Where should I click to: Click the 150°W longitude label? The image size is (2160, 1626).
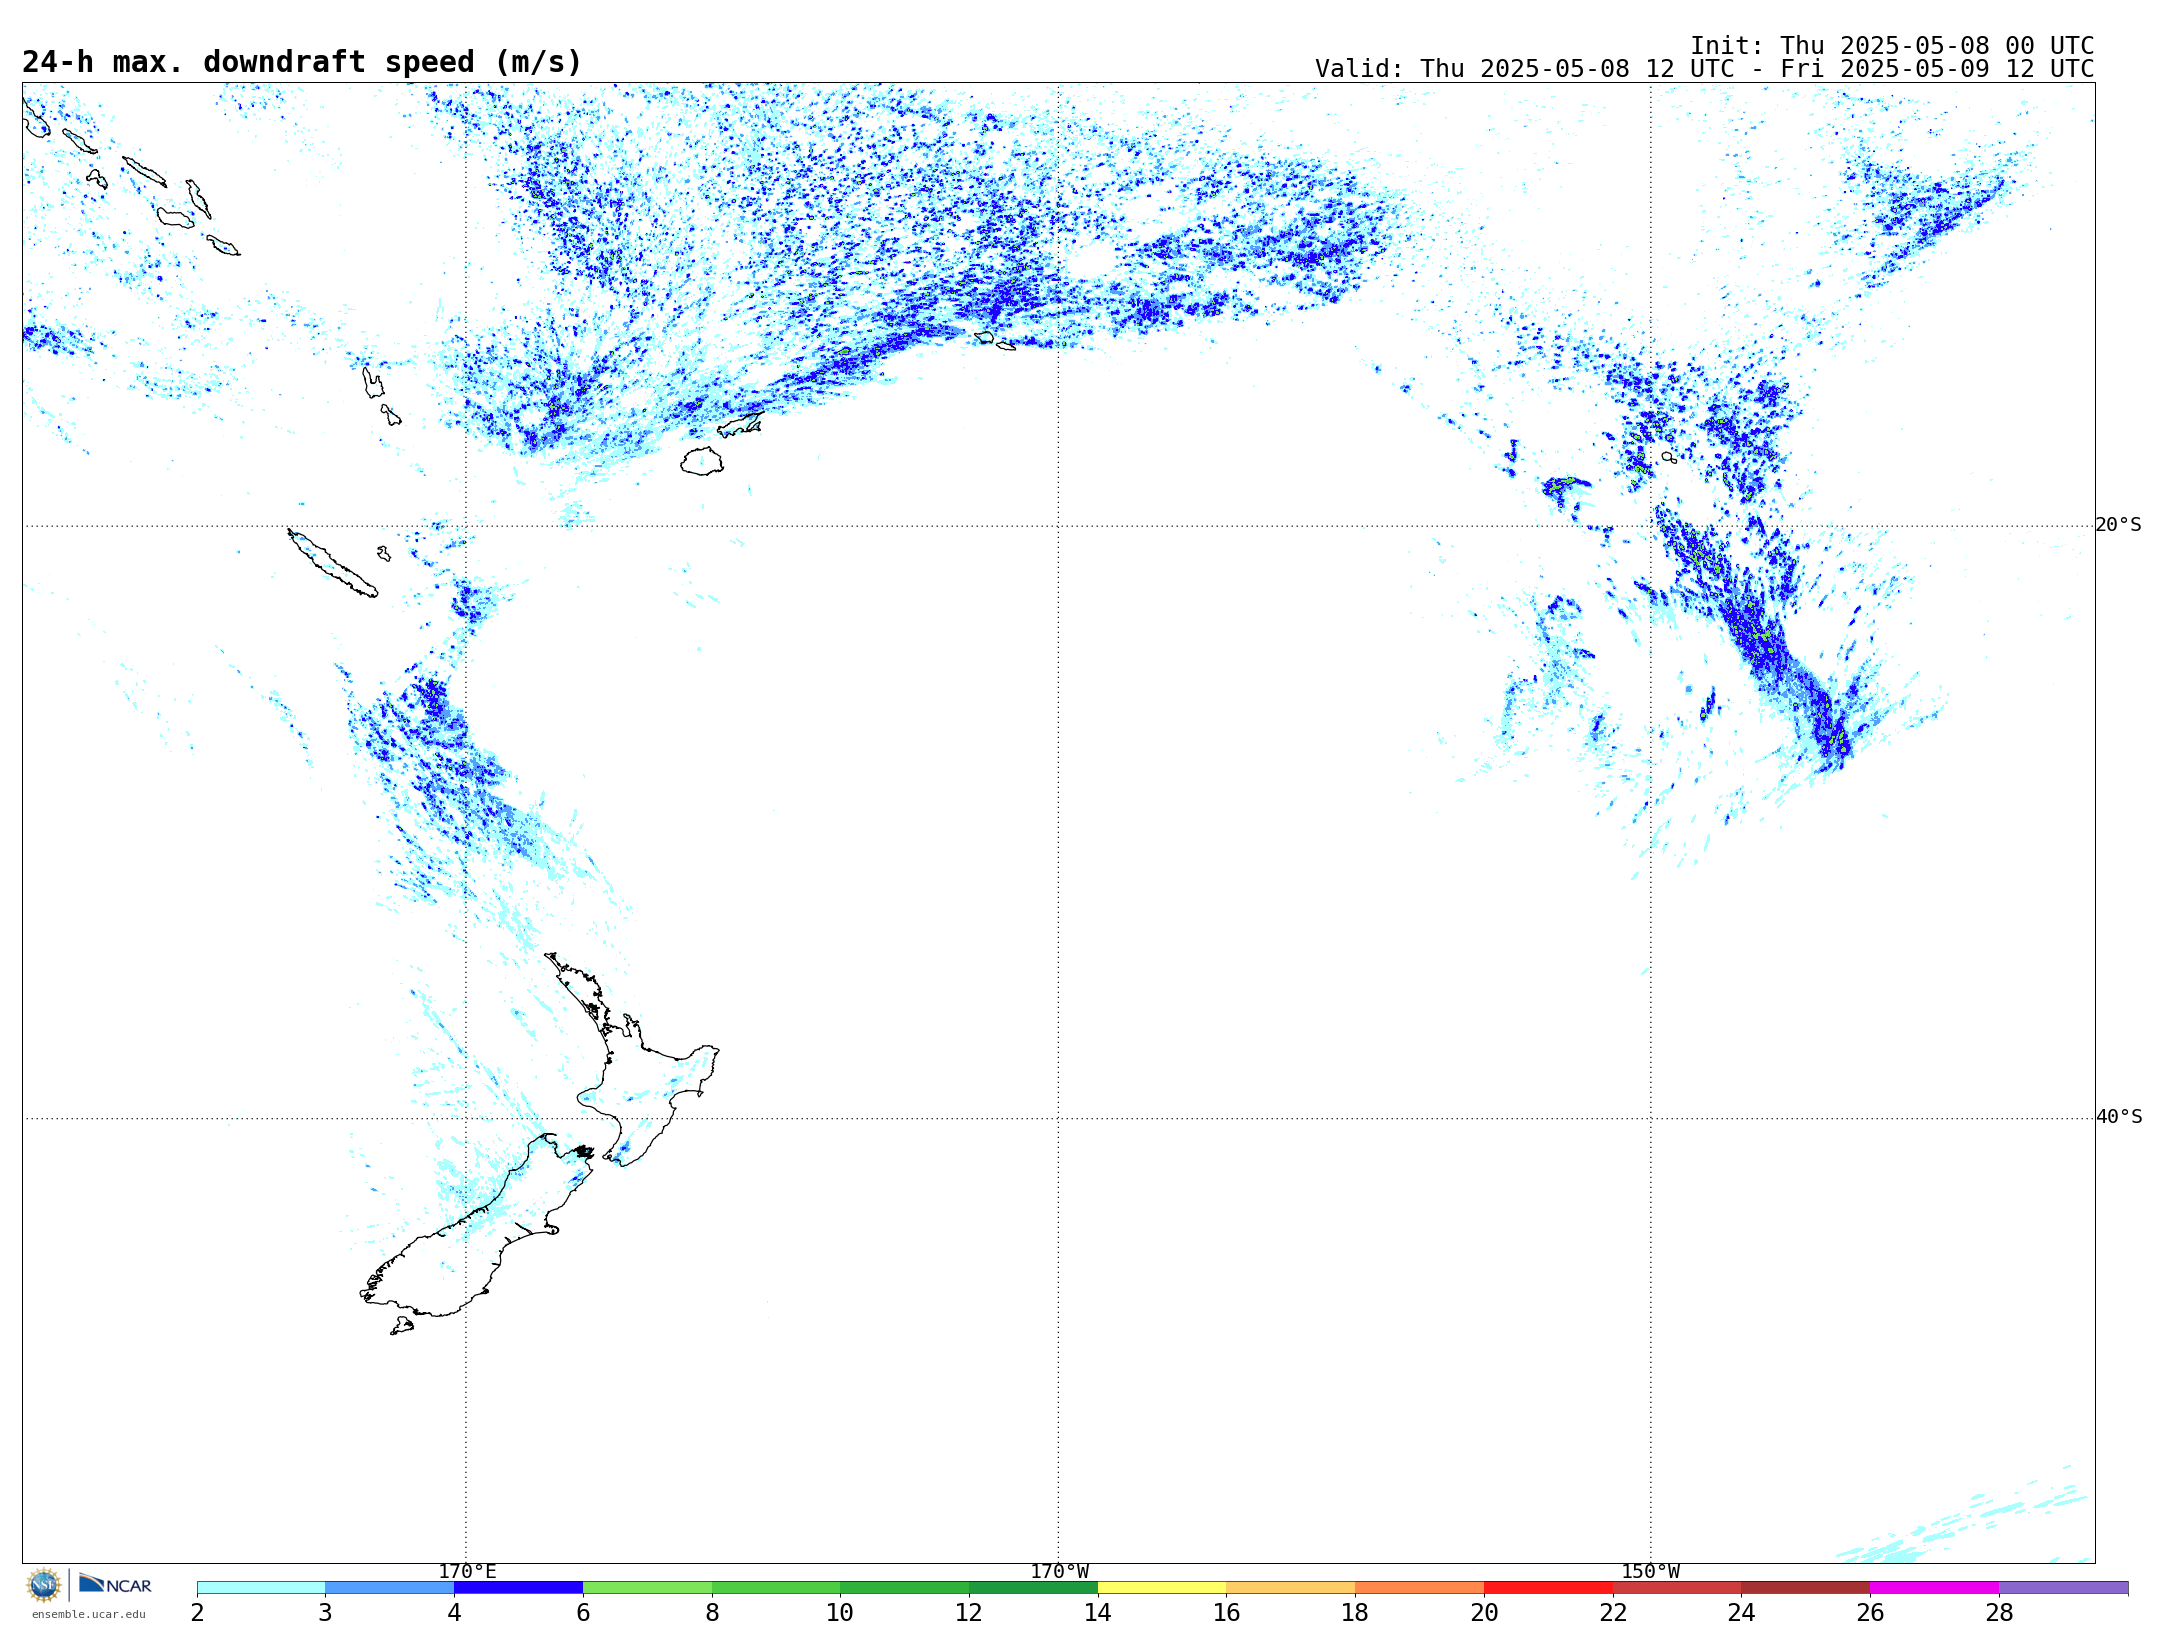[x=1650, y=1571]
